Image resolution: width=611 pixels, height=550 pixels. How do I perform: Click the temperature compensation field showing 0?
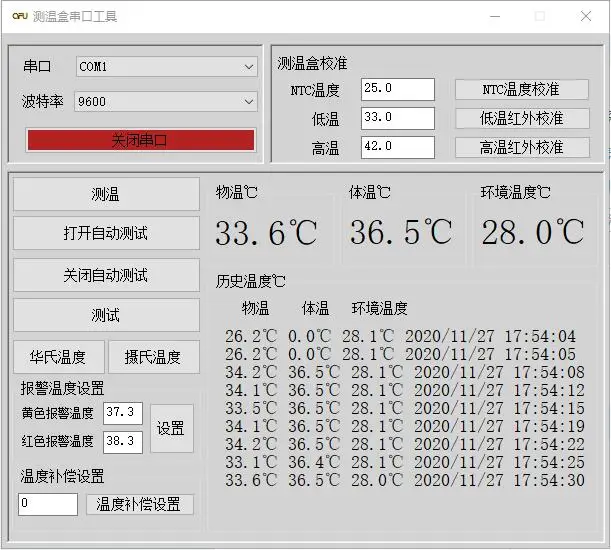click(x=48, y=504)
